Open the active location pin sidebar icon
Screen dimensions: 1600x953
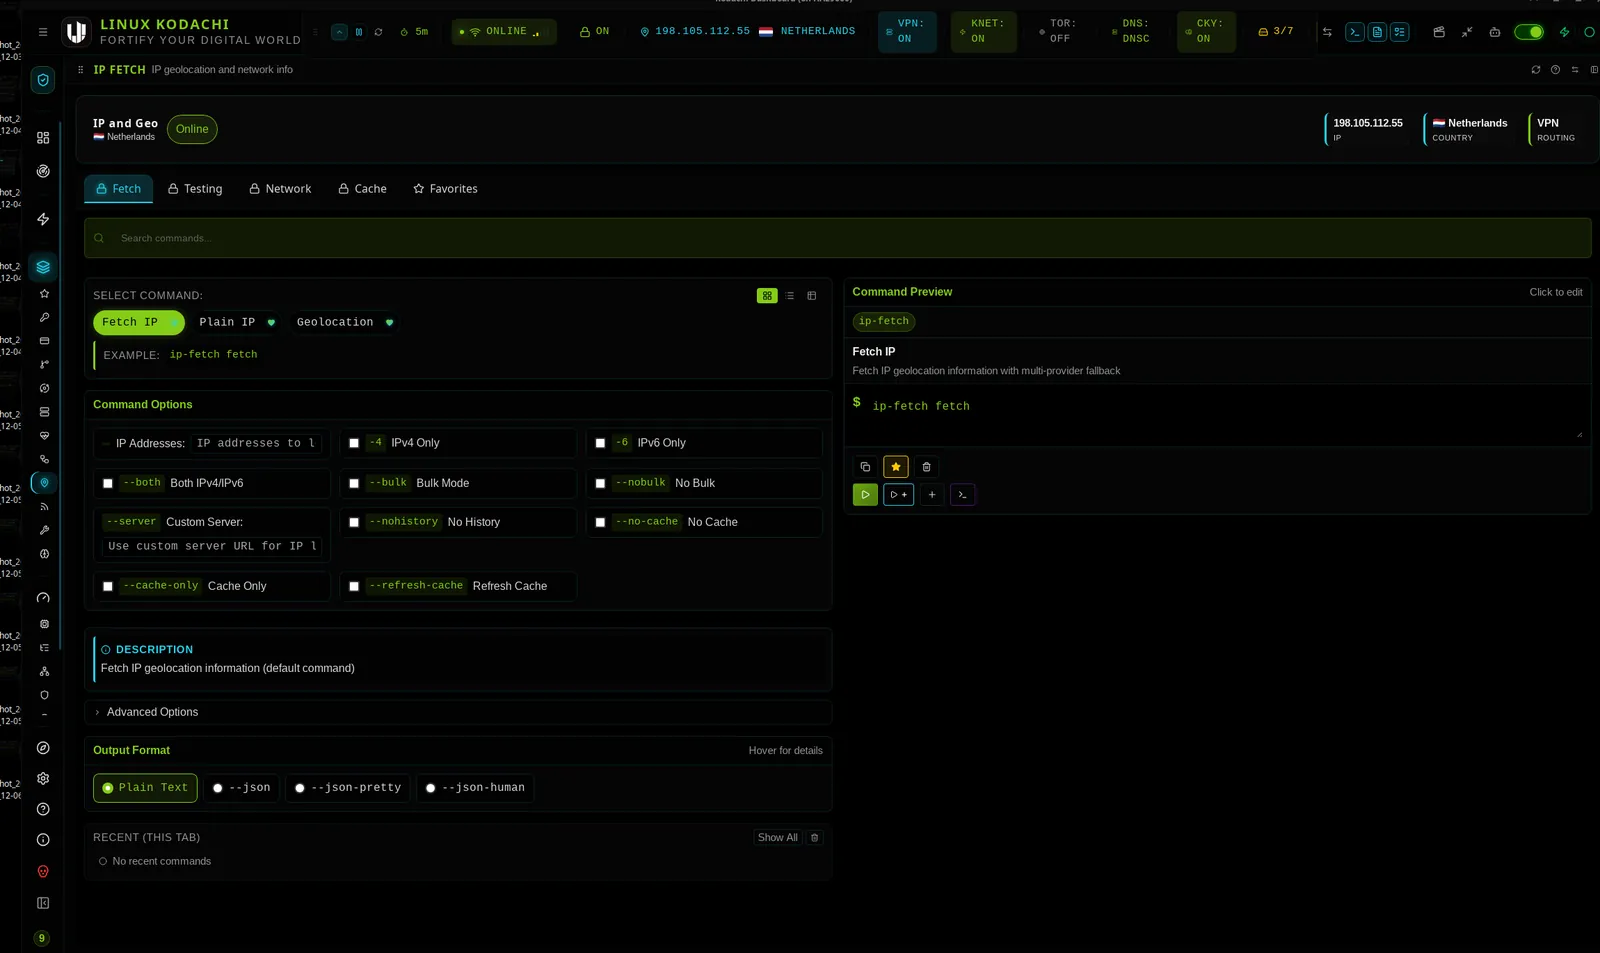pos(44,483)
